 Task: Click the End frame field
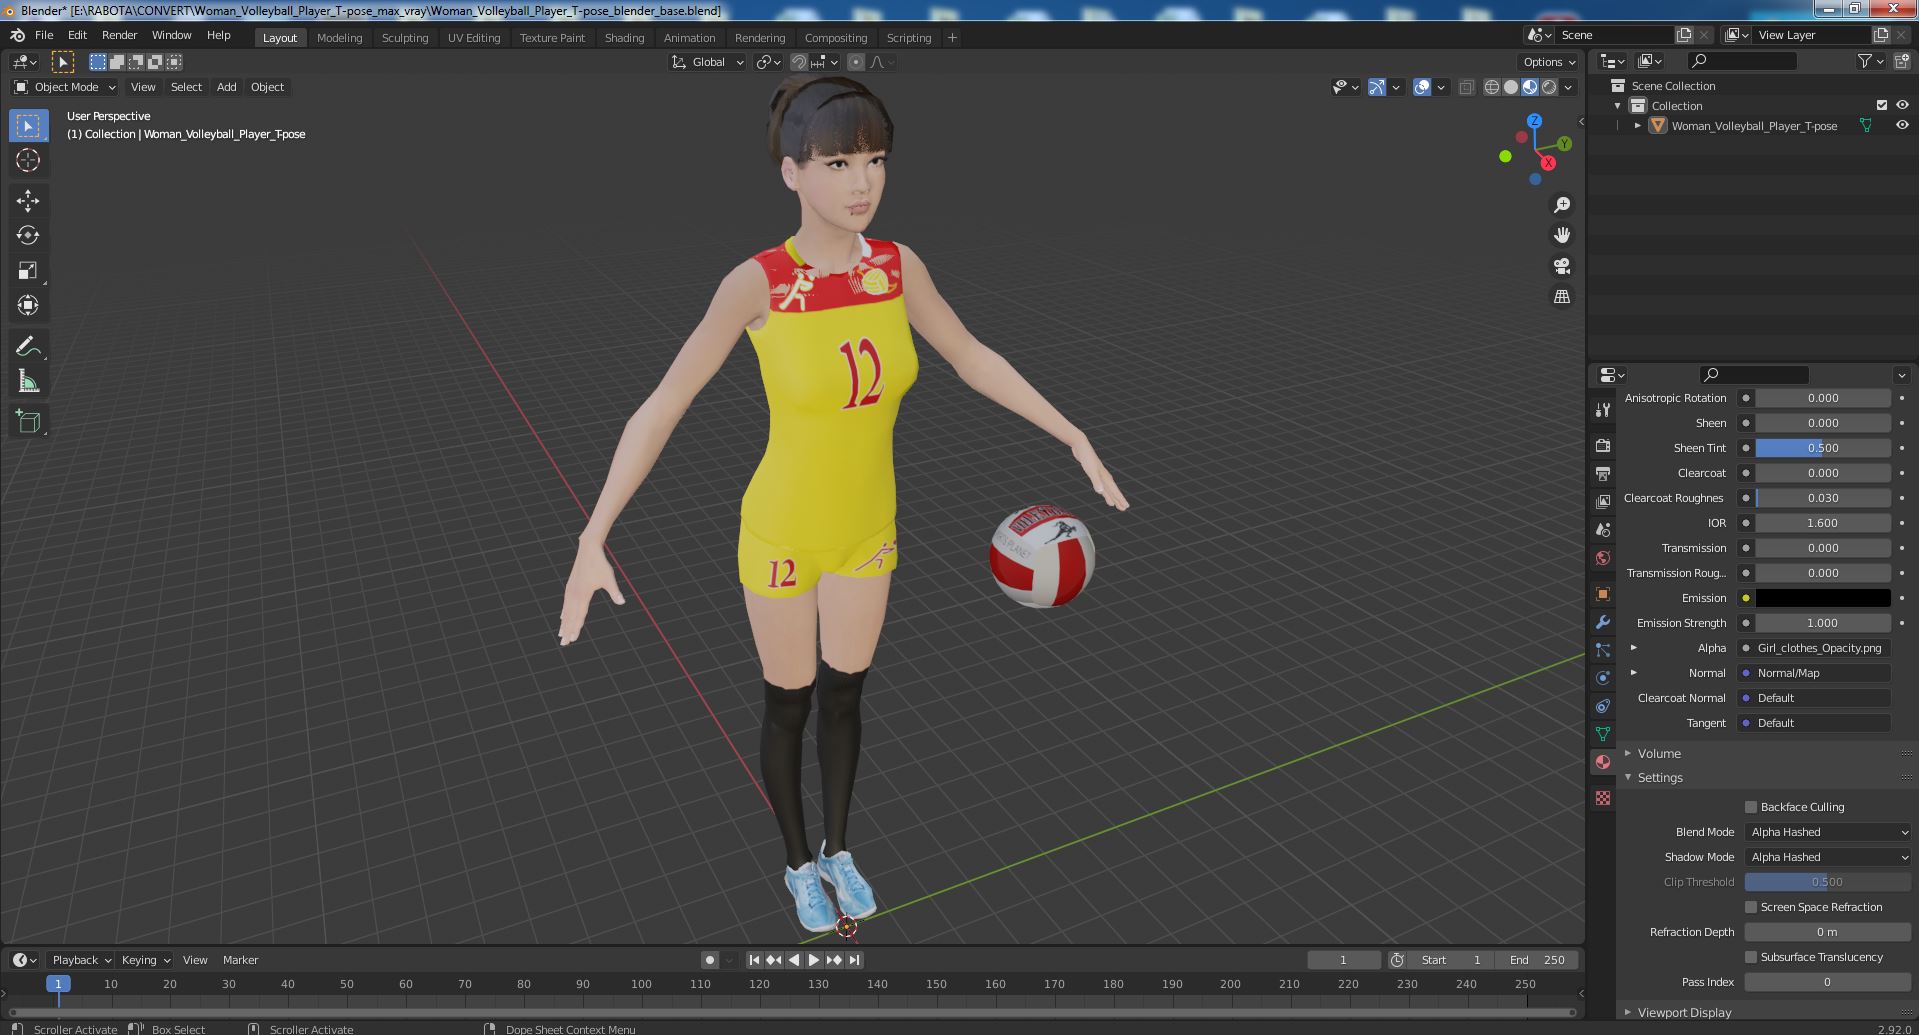click(x=1537, y=960)
